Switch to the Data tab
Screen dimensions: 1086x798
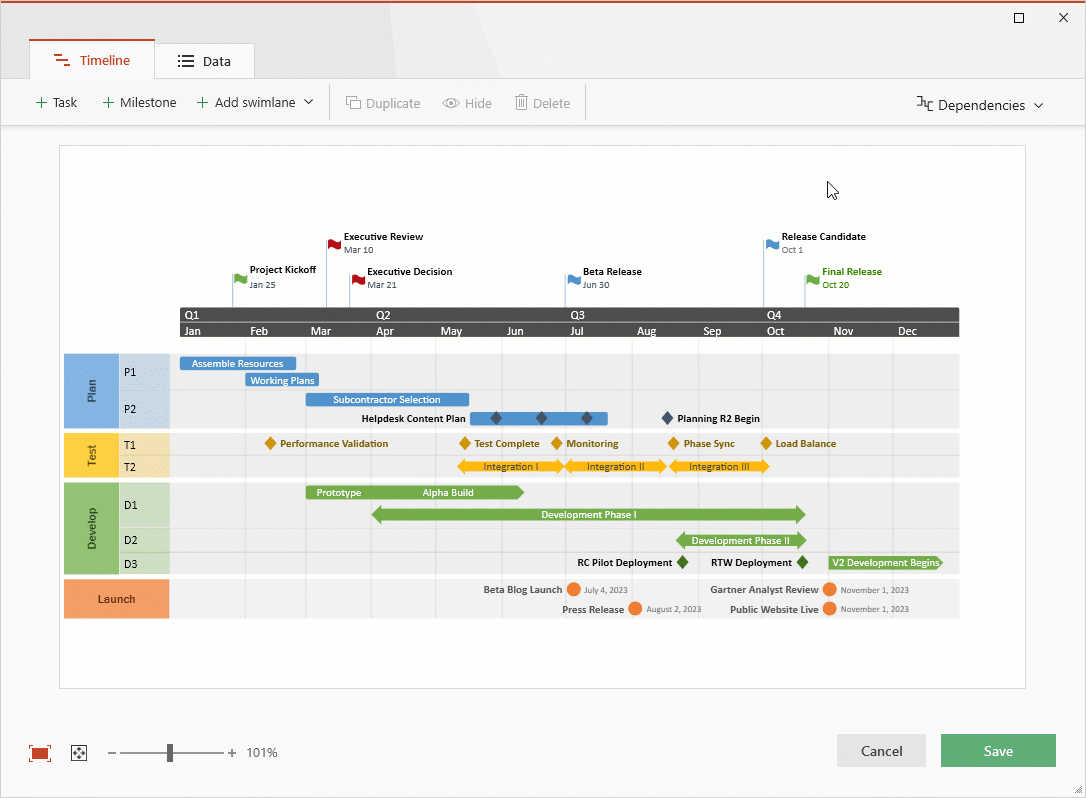tap(204, 60)
